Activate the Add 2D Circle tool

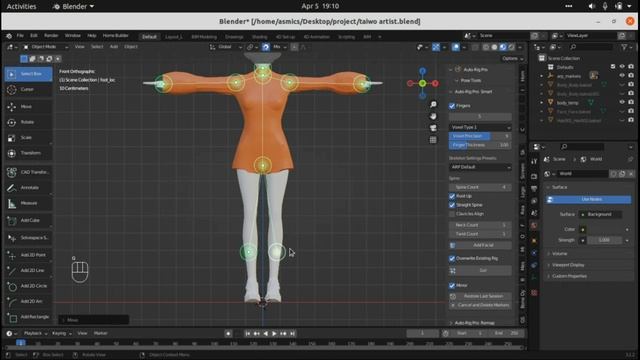coord(28,286)
